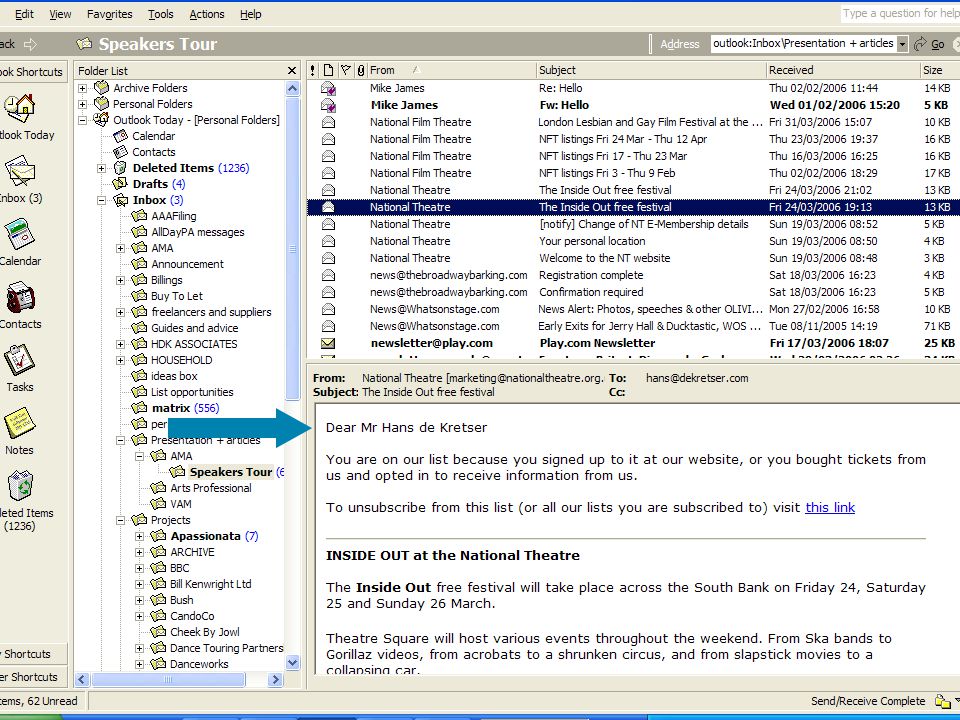960x720 pixels.
Task: Click the Send/Receive status icon in status bar
Action: point(942,701)
